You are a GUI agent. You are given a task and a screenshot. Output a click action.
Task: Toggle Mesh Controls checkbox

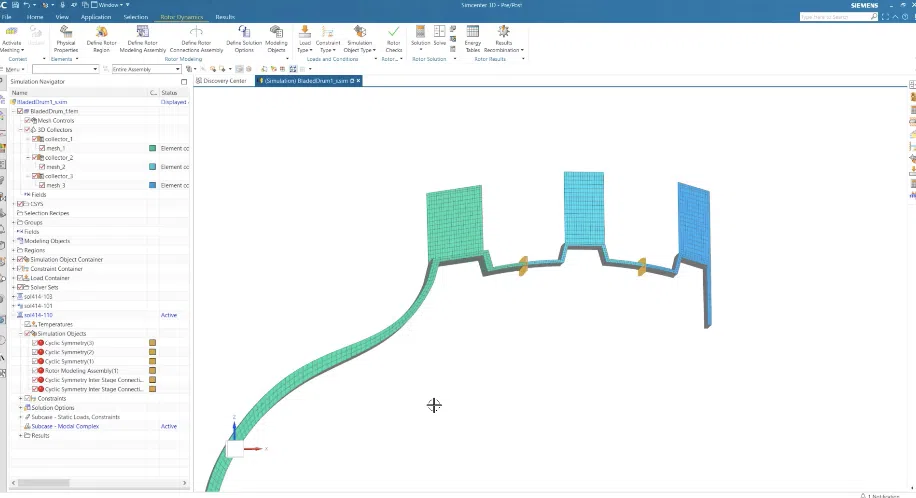point(27,120)
